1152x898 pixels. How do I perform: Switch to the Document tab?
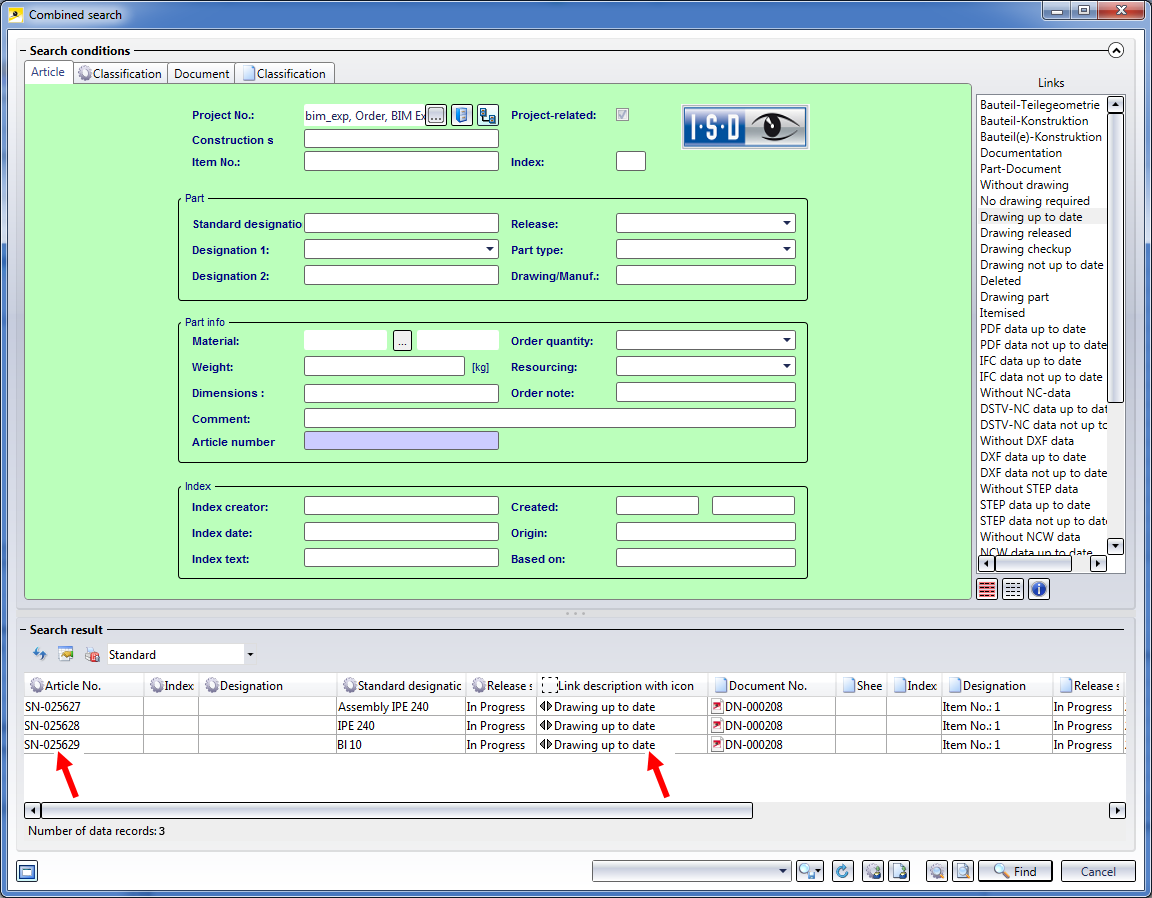(x=201, y=74)
